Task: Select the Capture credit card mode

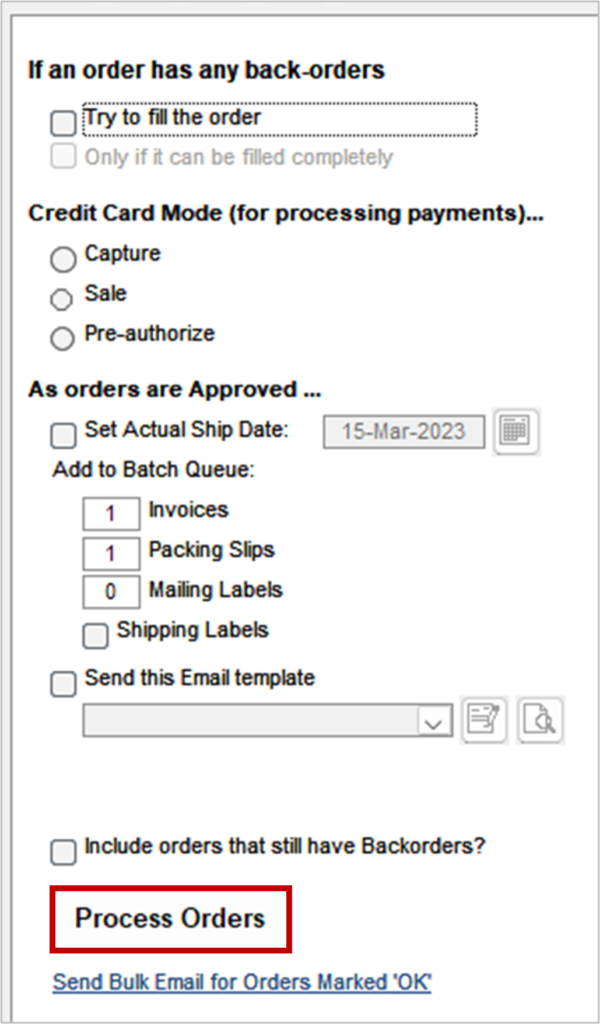Action: coord(62,259)
